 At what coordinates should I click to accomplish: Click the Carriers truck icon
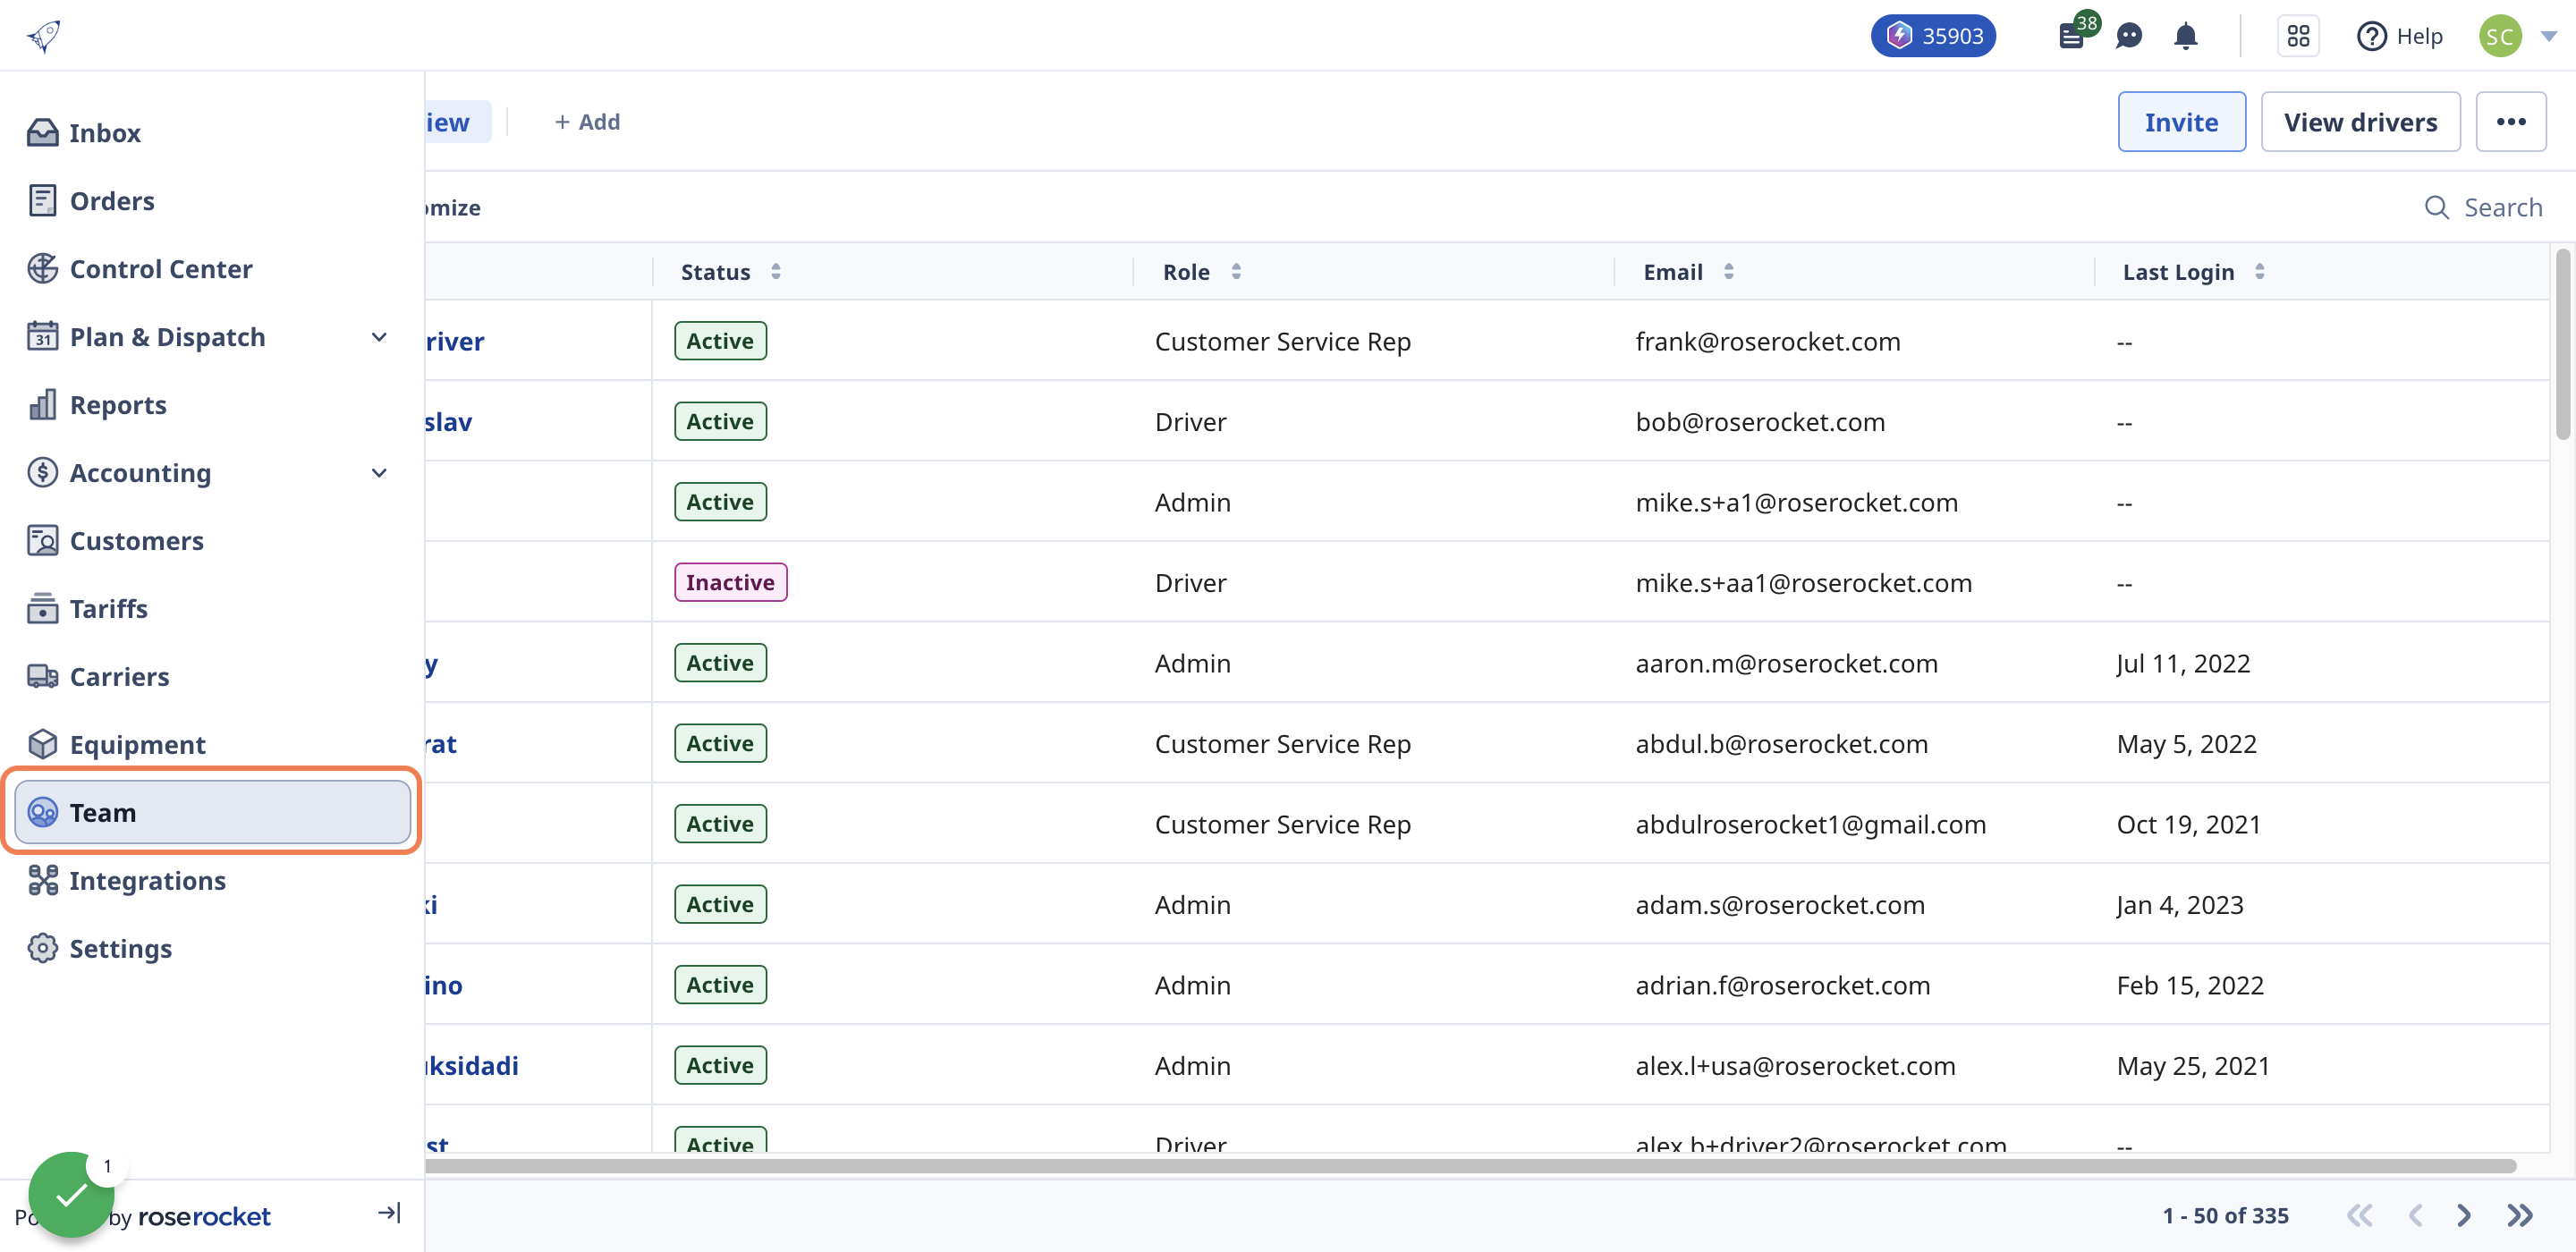[x=42, y=677]
